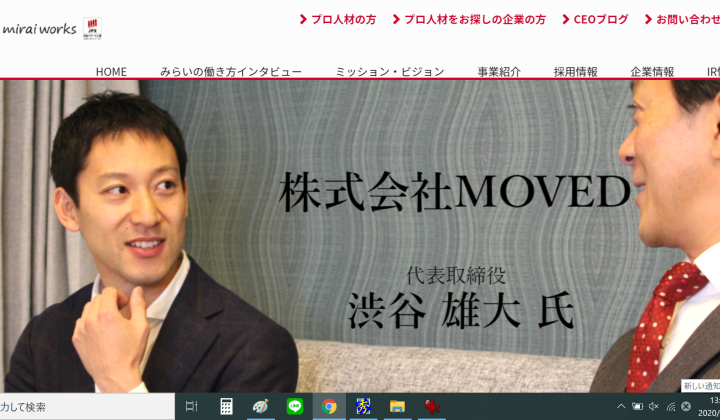Open みらいの働き方インタビュー menu
This screenshot has width=720, height=420.
point(231,72)
